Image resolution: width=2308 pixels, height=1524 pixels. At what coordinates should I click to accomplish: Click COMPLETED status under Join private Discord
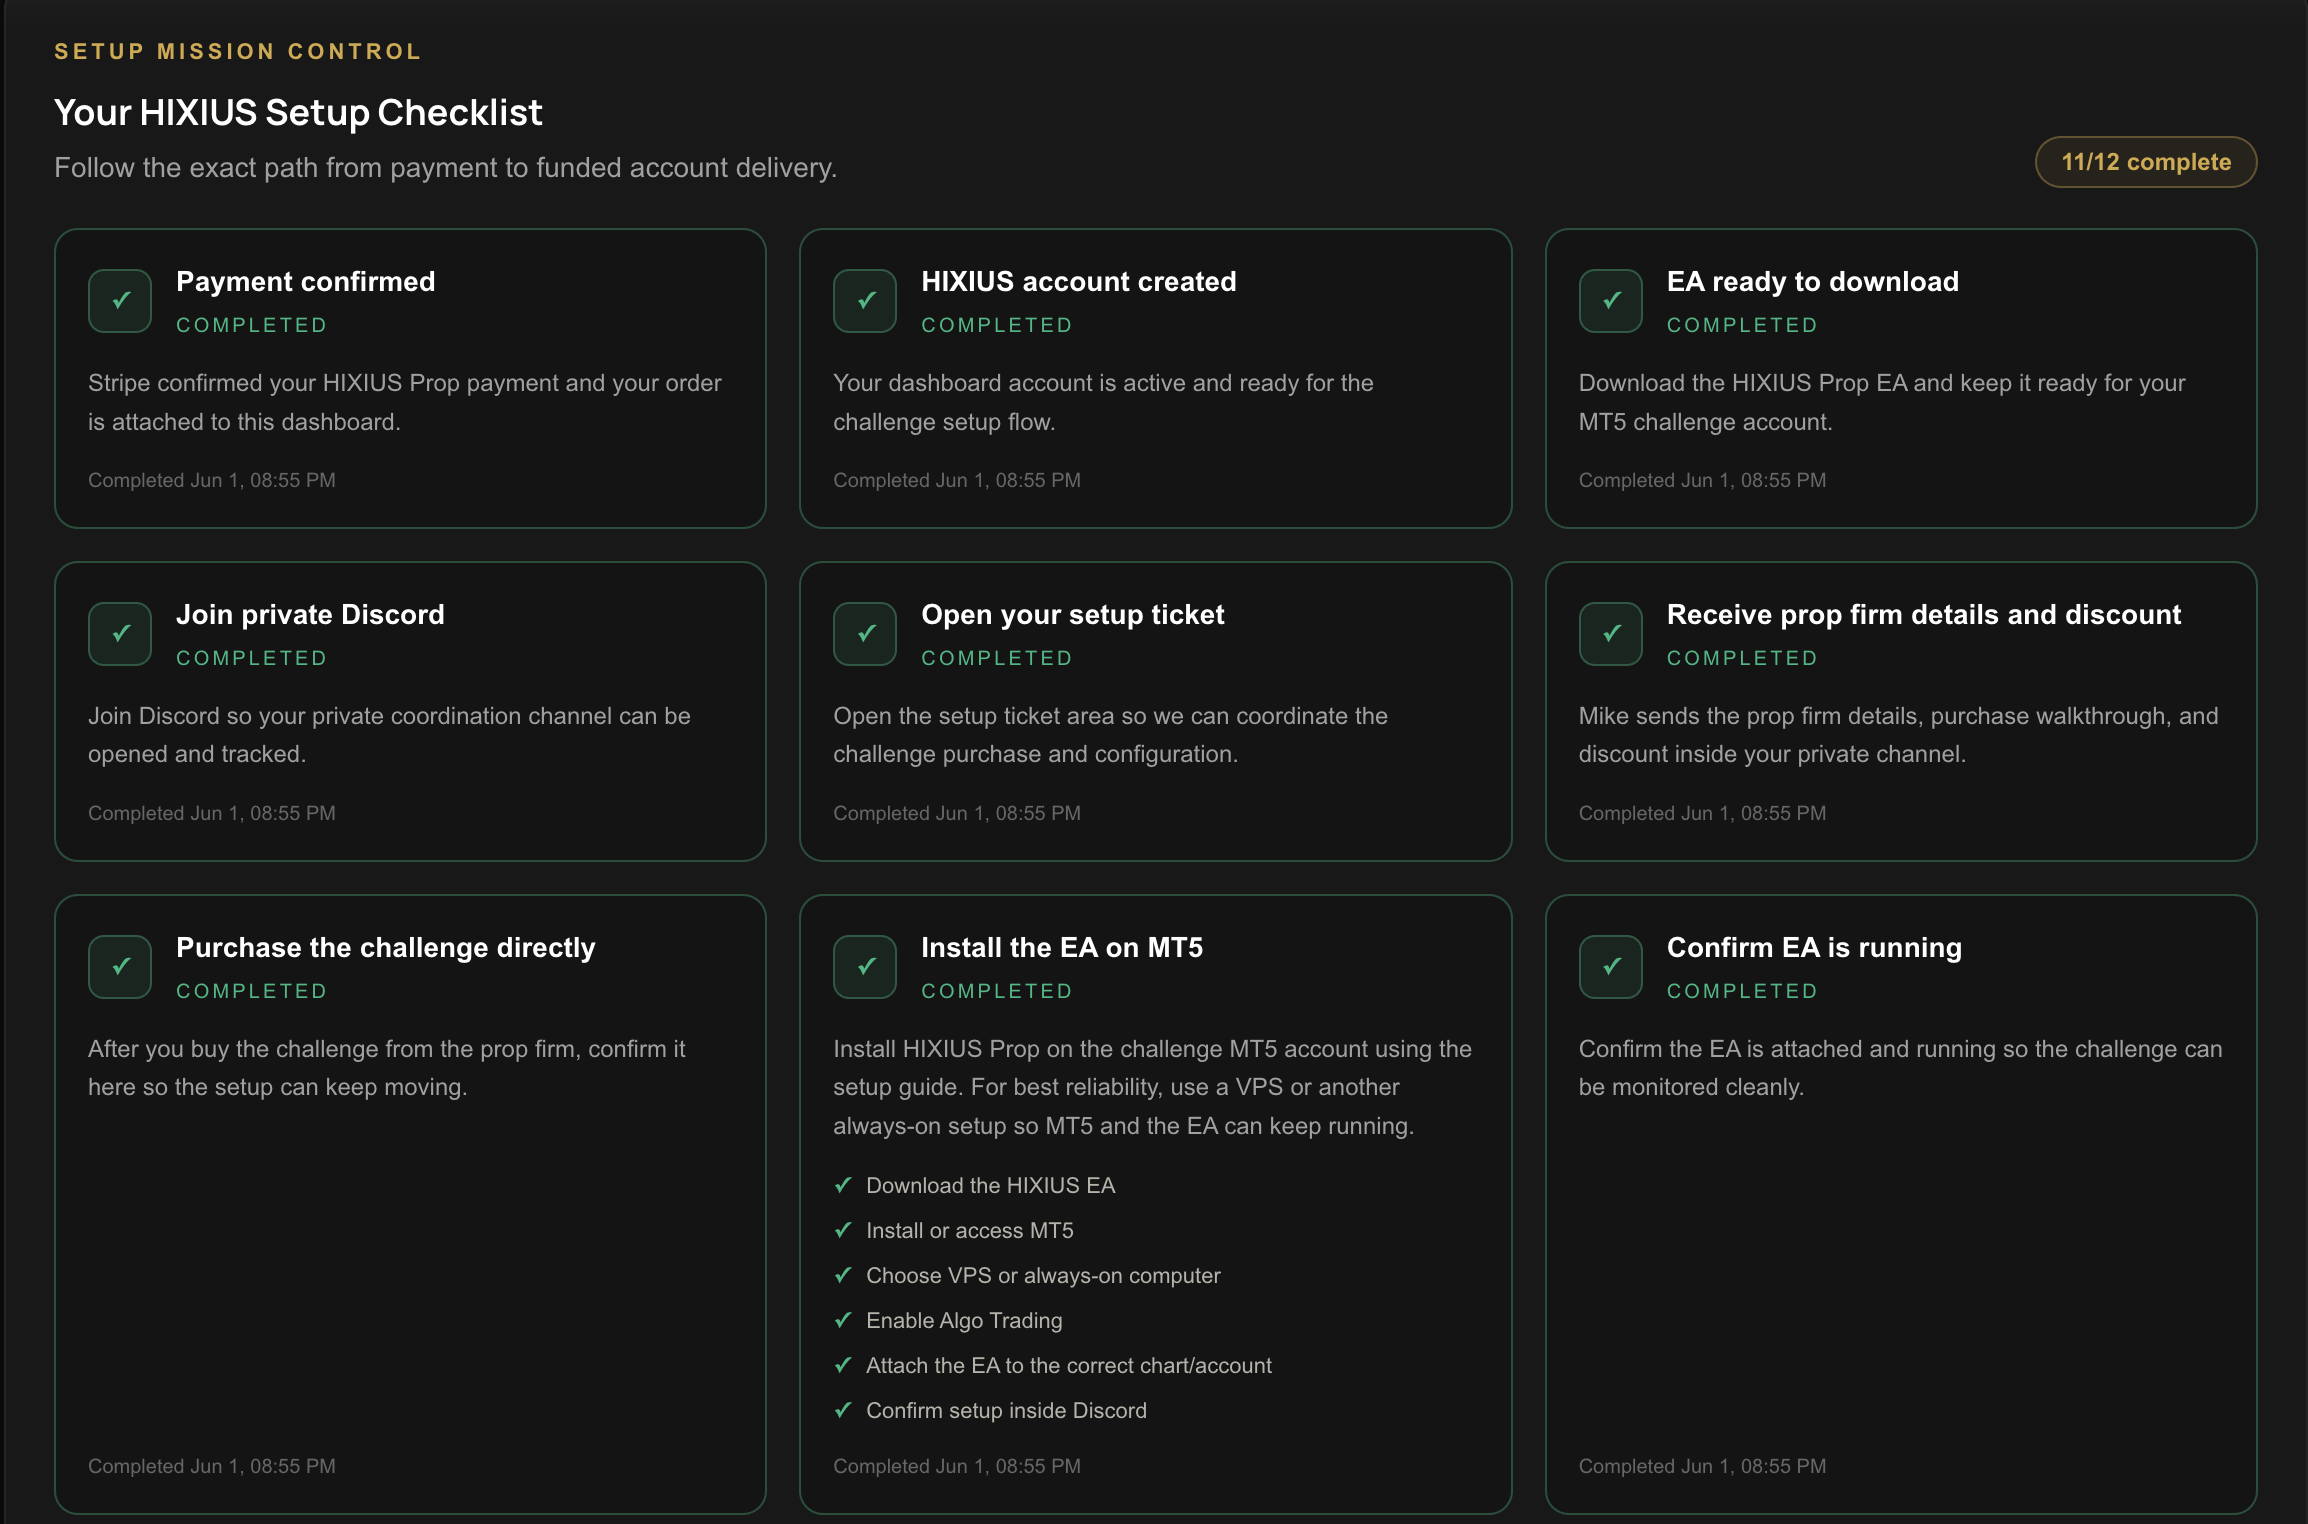pos(252,658)
